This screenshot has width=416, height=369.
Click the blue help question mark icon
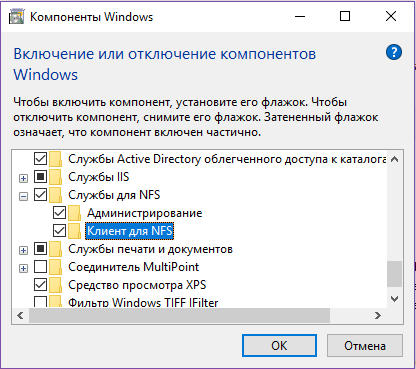pos(394,53)
